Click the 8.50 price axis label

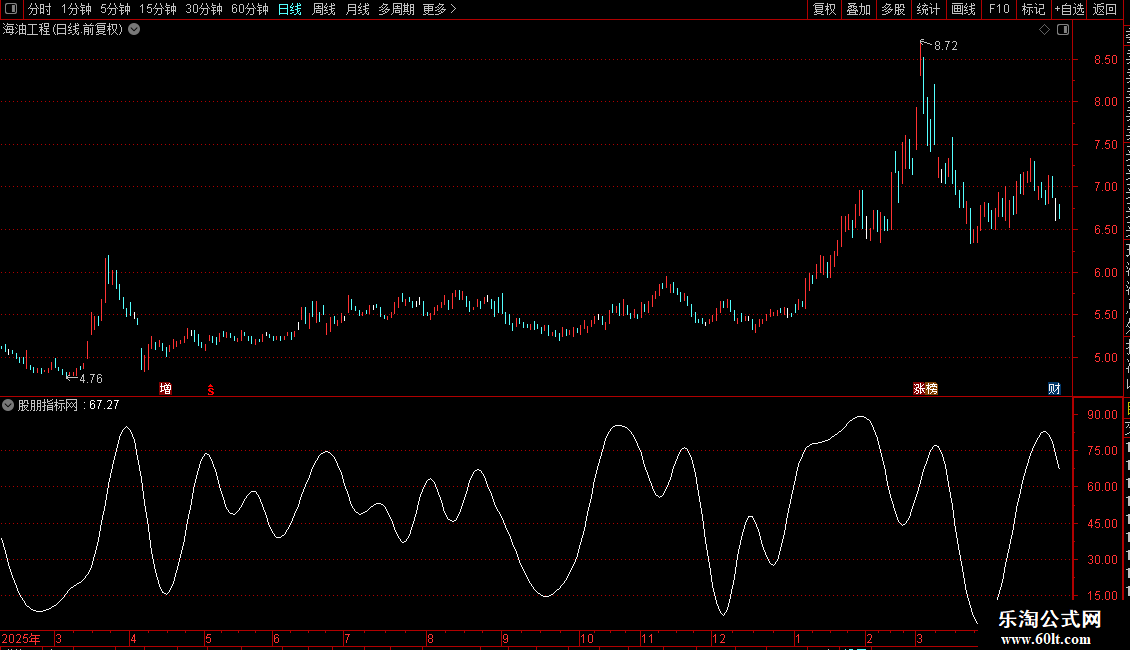click(1105, 60)
